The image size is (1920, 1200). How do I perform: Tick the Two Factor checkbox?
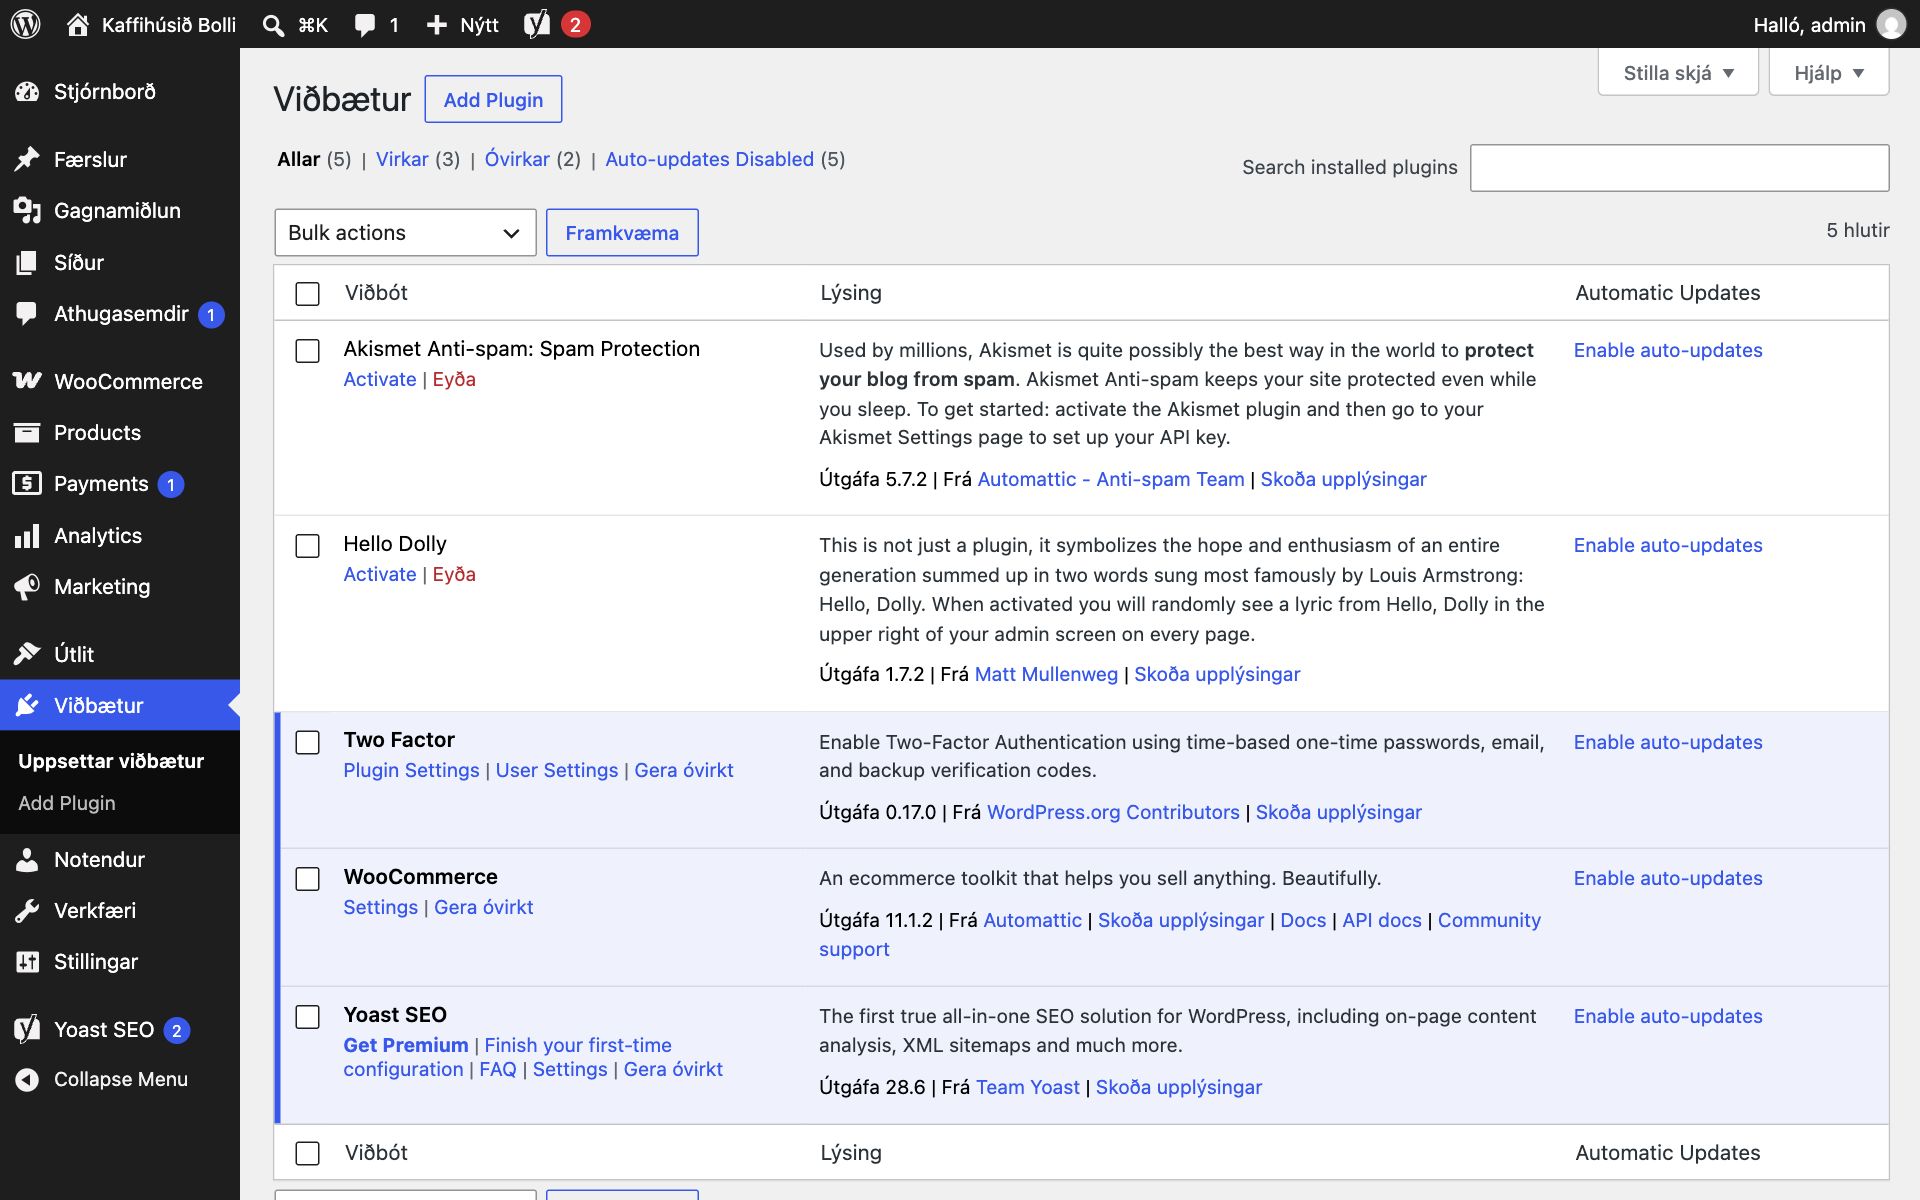click(x=308, y=742)
